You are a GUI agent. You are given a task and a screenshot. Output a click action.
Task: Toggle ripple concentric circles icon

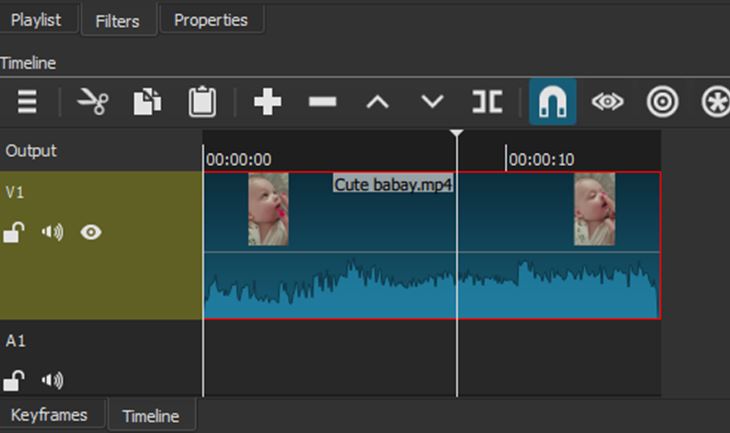(662, 101)
